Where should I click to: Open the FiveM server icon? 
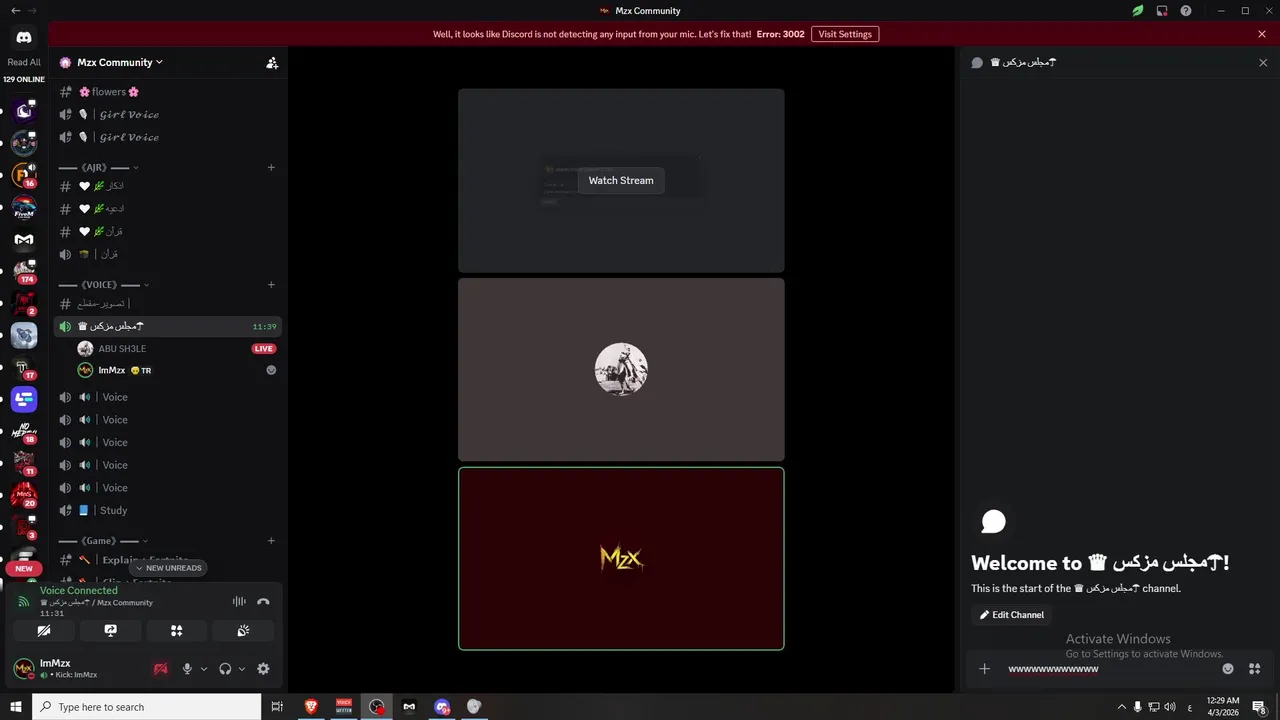(x=24, y=207)
